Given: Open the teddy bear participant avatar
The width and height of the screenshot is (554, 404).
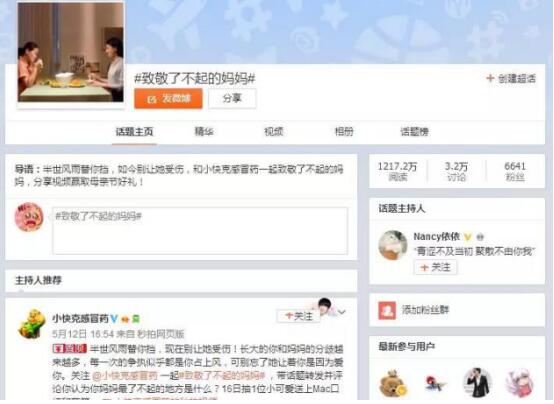Looking at the screenshot, I should coord(393,383).
